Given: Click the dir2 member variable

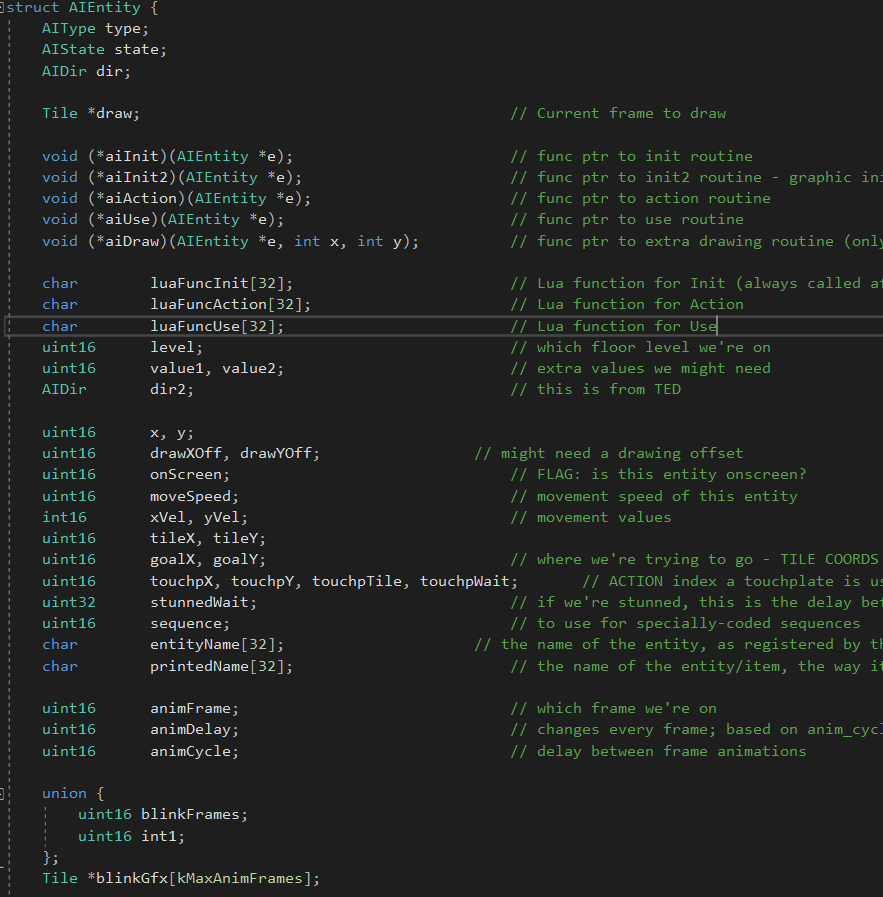Looking at the screenshot, I should [x=168, y=390].
